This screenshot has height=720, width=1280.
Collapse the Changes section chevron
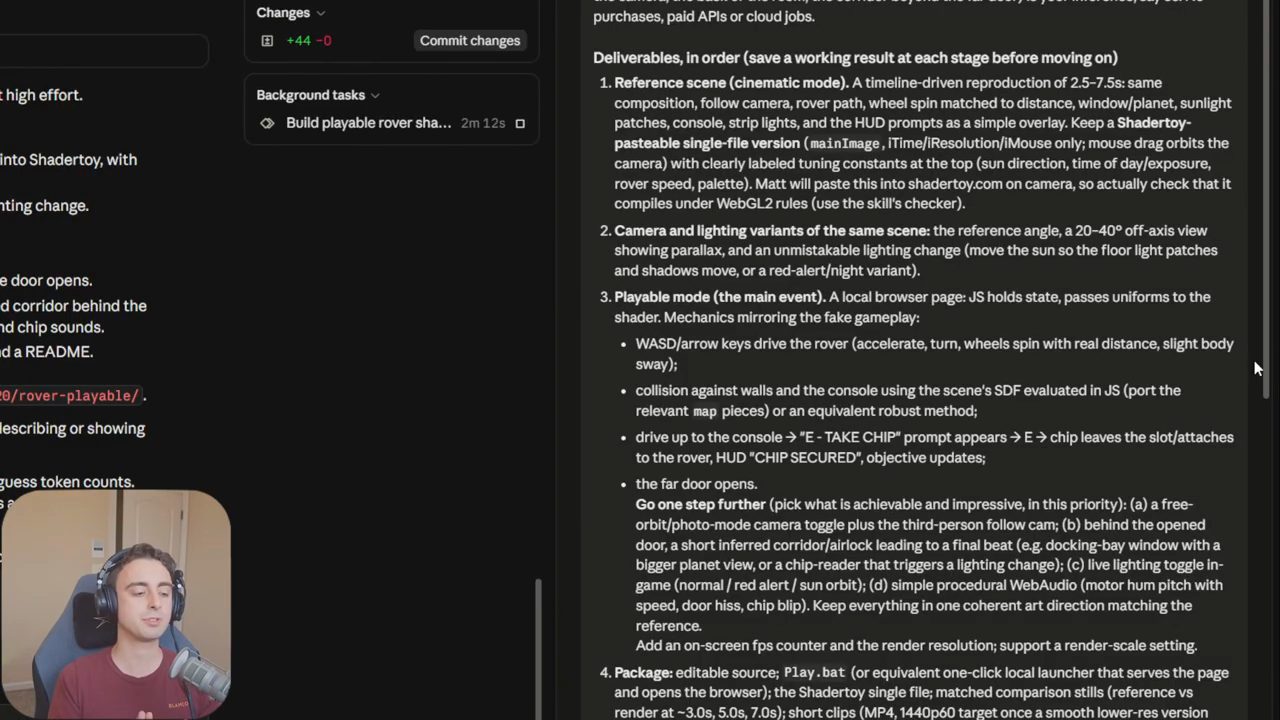click(320, 13)
